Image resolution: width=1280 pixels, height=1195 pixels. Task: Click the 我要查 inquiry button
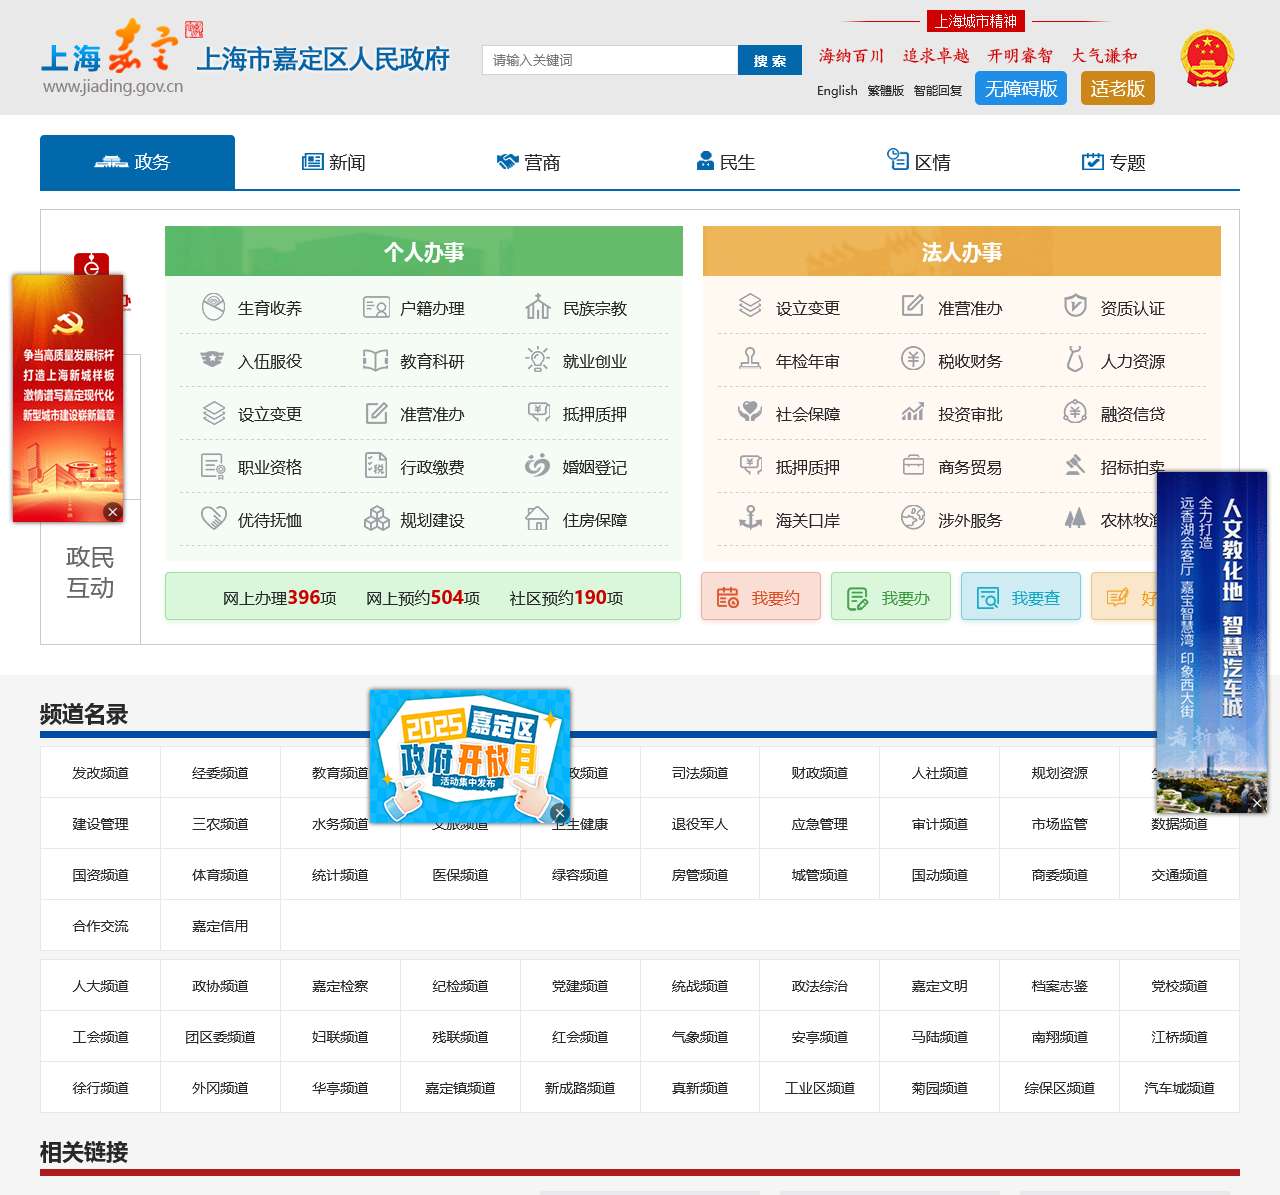1021,596
